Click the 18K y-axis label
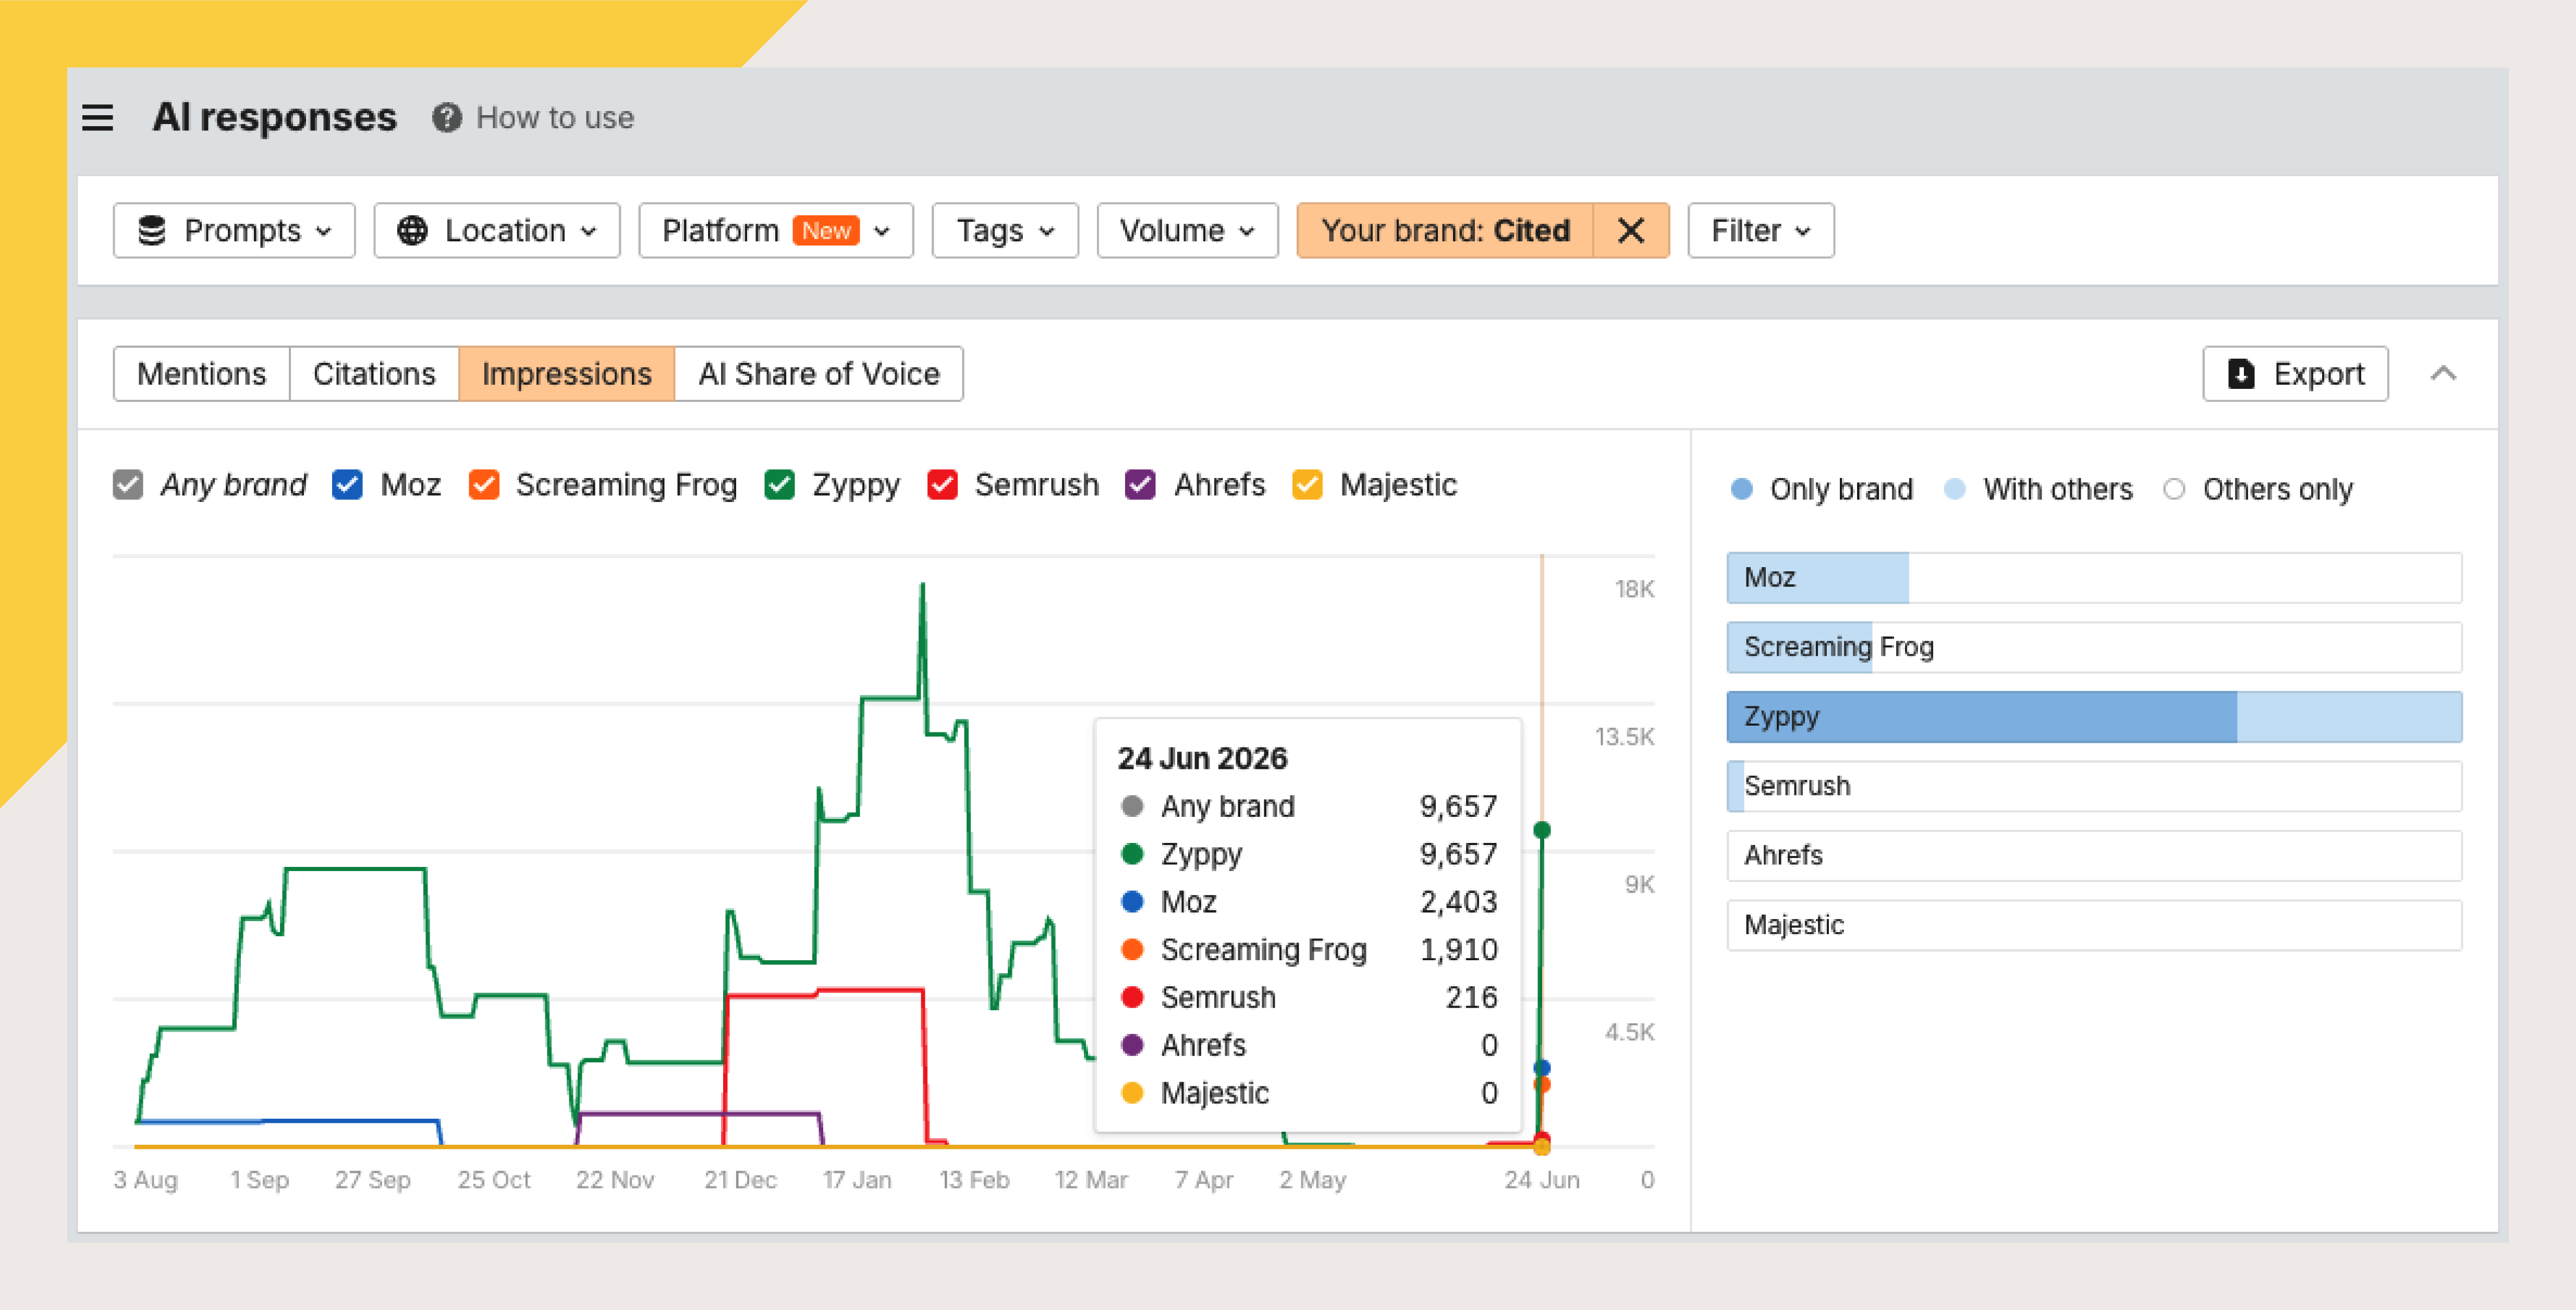The width and height of the screenshot is (2576, 1310). 1634,589
